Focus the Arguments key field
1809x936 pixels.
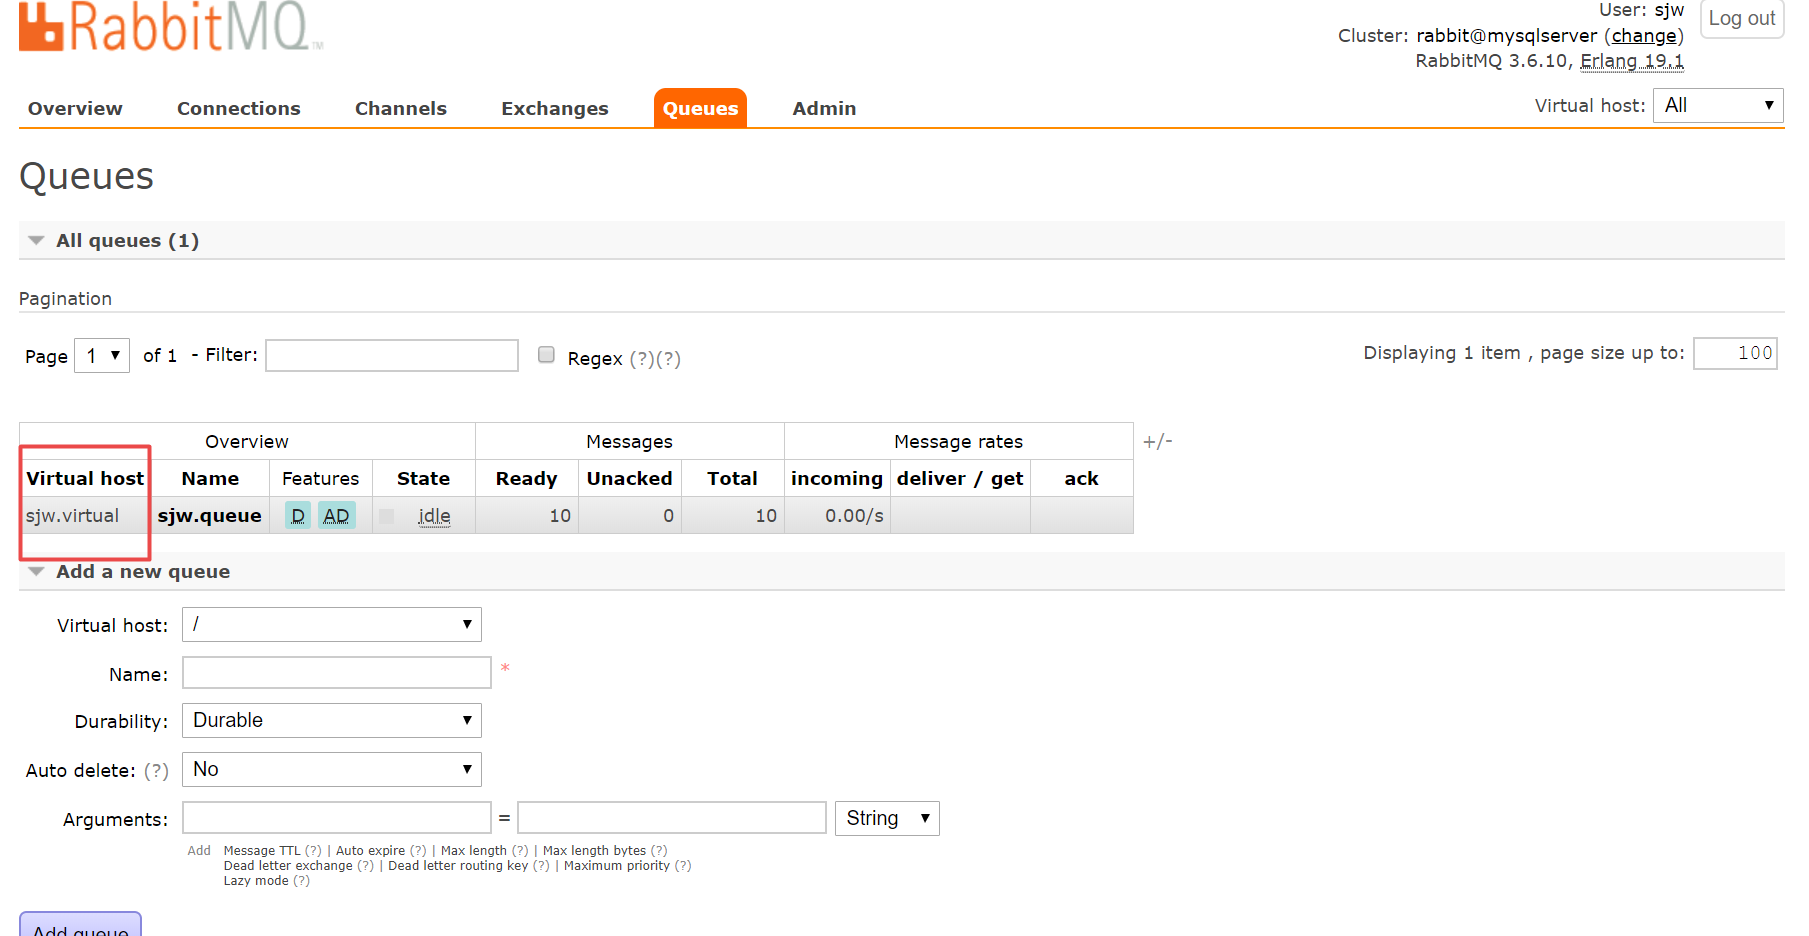pyautogui.click(x=337, y=818)
